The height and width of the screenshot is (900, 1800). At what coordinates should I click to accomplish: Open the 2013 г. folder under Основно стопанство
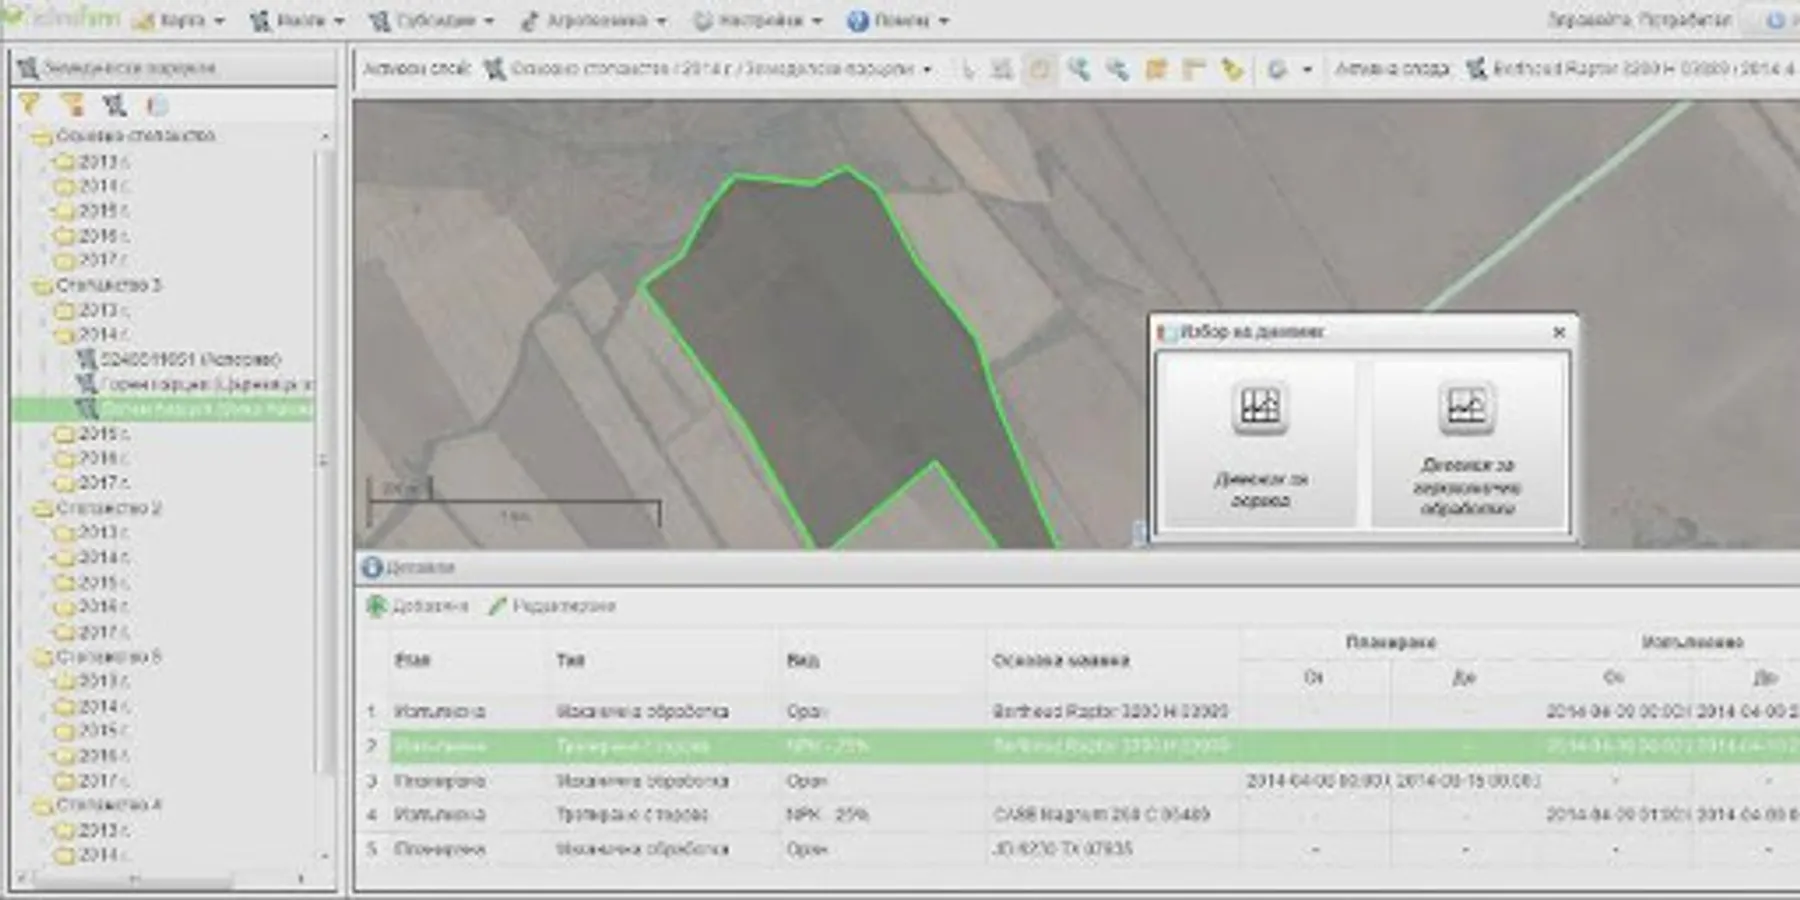(x=93, y=161)
